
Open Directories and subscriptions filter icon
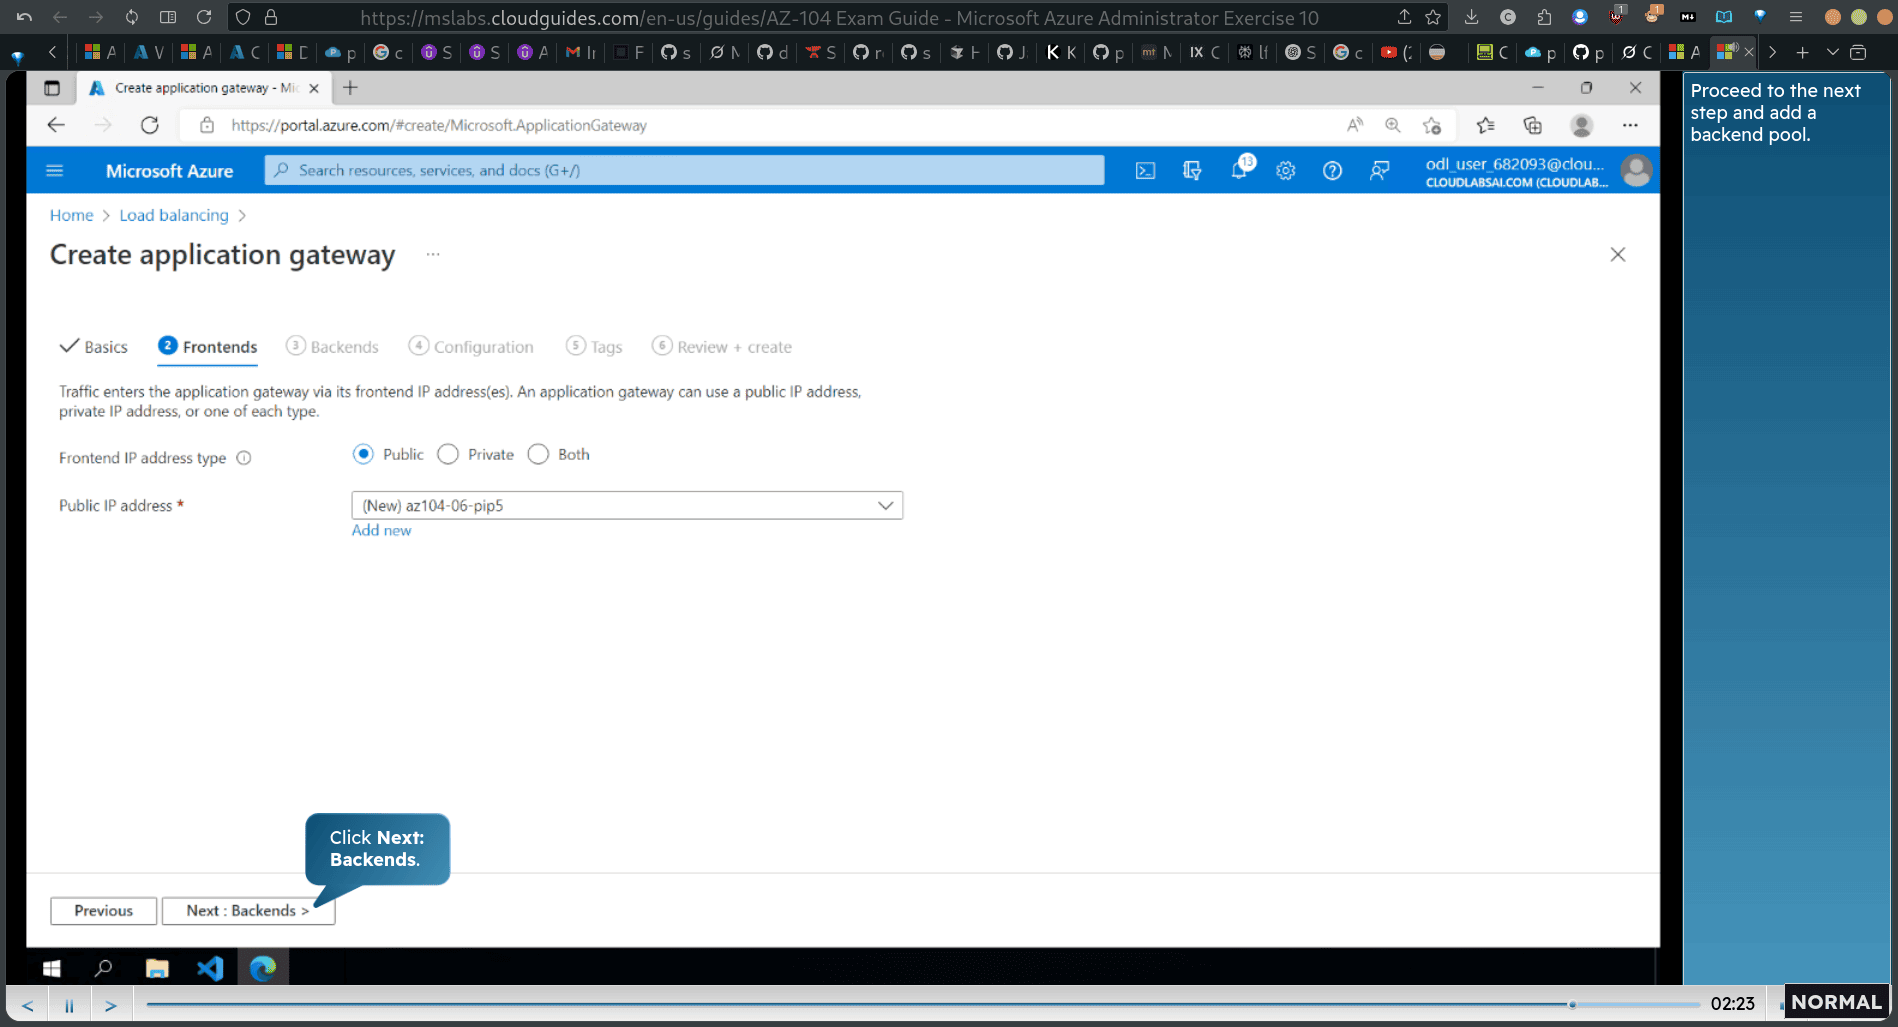(x=1192, y=171)
